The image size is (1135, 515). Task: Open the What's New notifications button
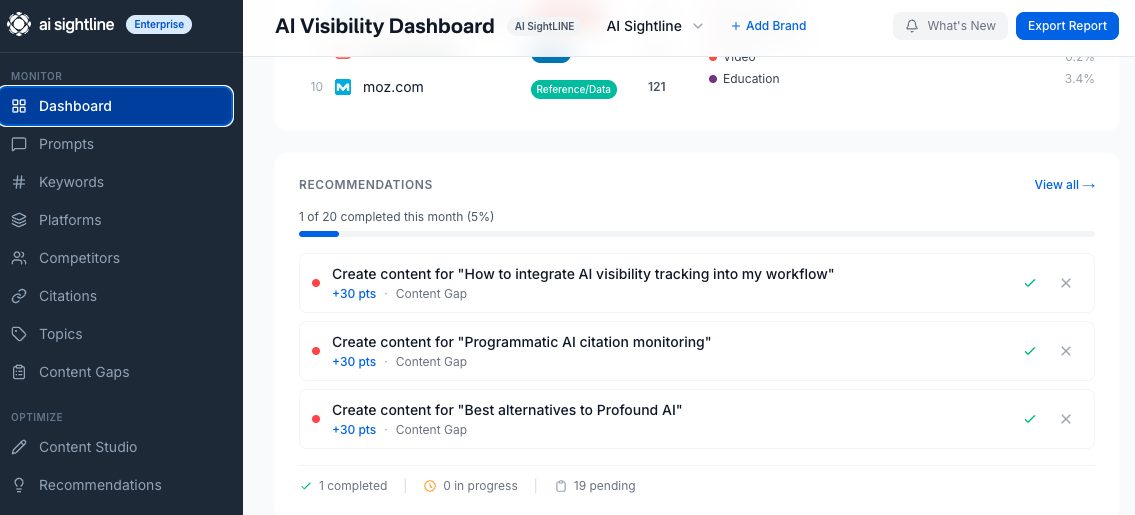click(949, 26)
